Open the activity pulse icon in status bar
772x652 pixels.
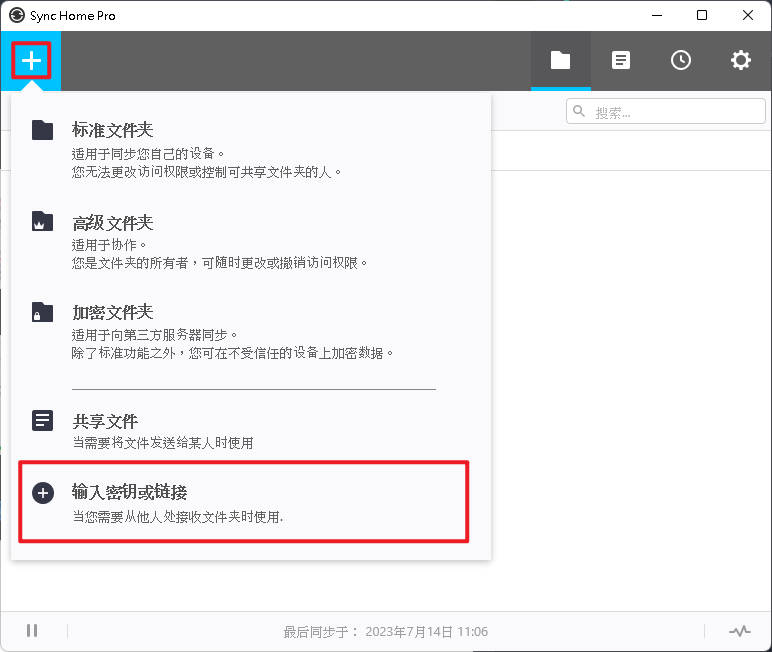pyautogui.click(x=740, y=631)
